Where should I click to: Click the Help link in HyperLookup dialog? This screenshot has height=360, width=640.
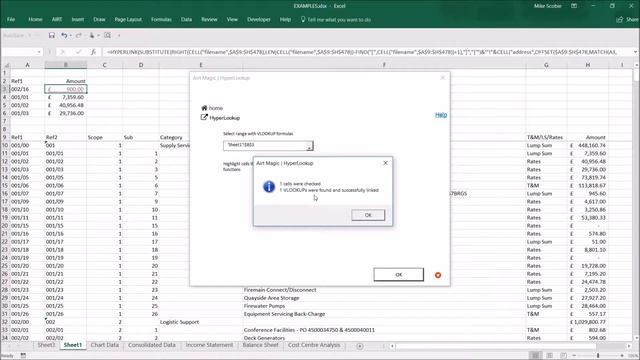441,115
